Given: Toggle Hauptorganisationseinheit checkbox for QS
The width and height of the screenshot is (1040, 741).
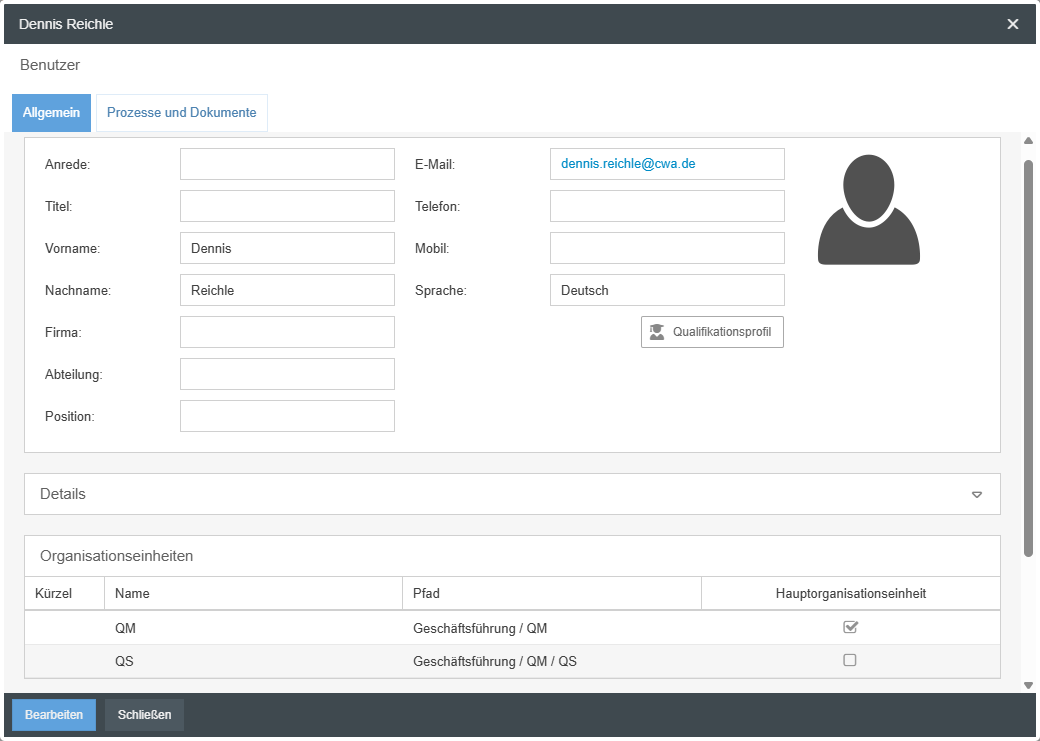Looking at the screenshot, I should (850, 660).
